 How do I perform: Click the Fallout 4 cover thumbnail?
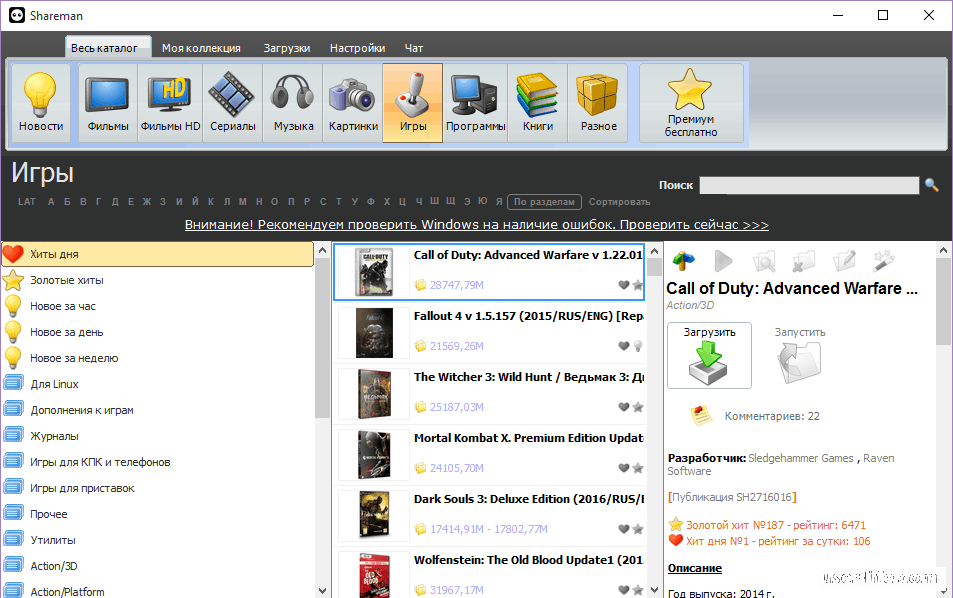tap(374, 332)
